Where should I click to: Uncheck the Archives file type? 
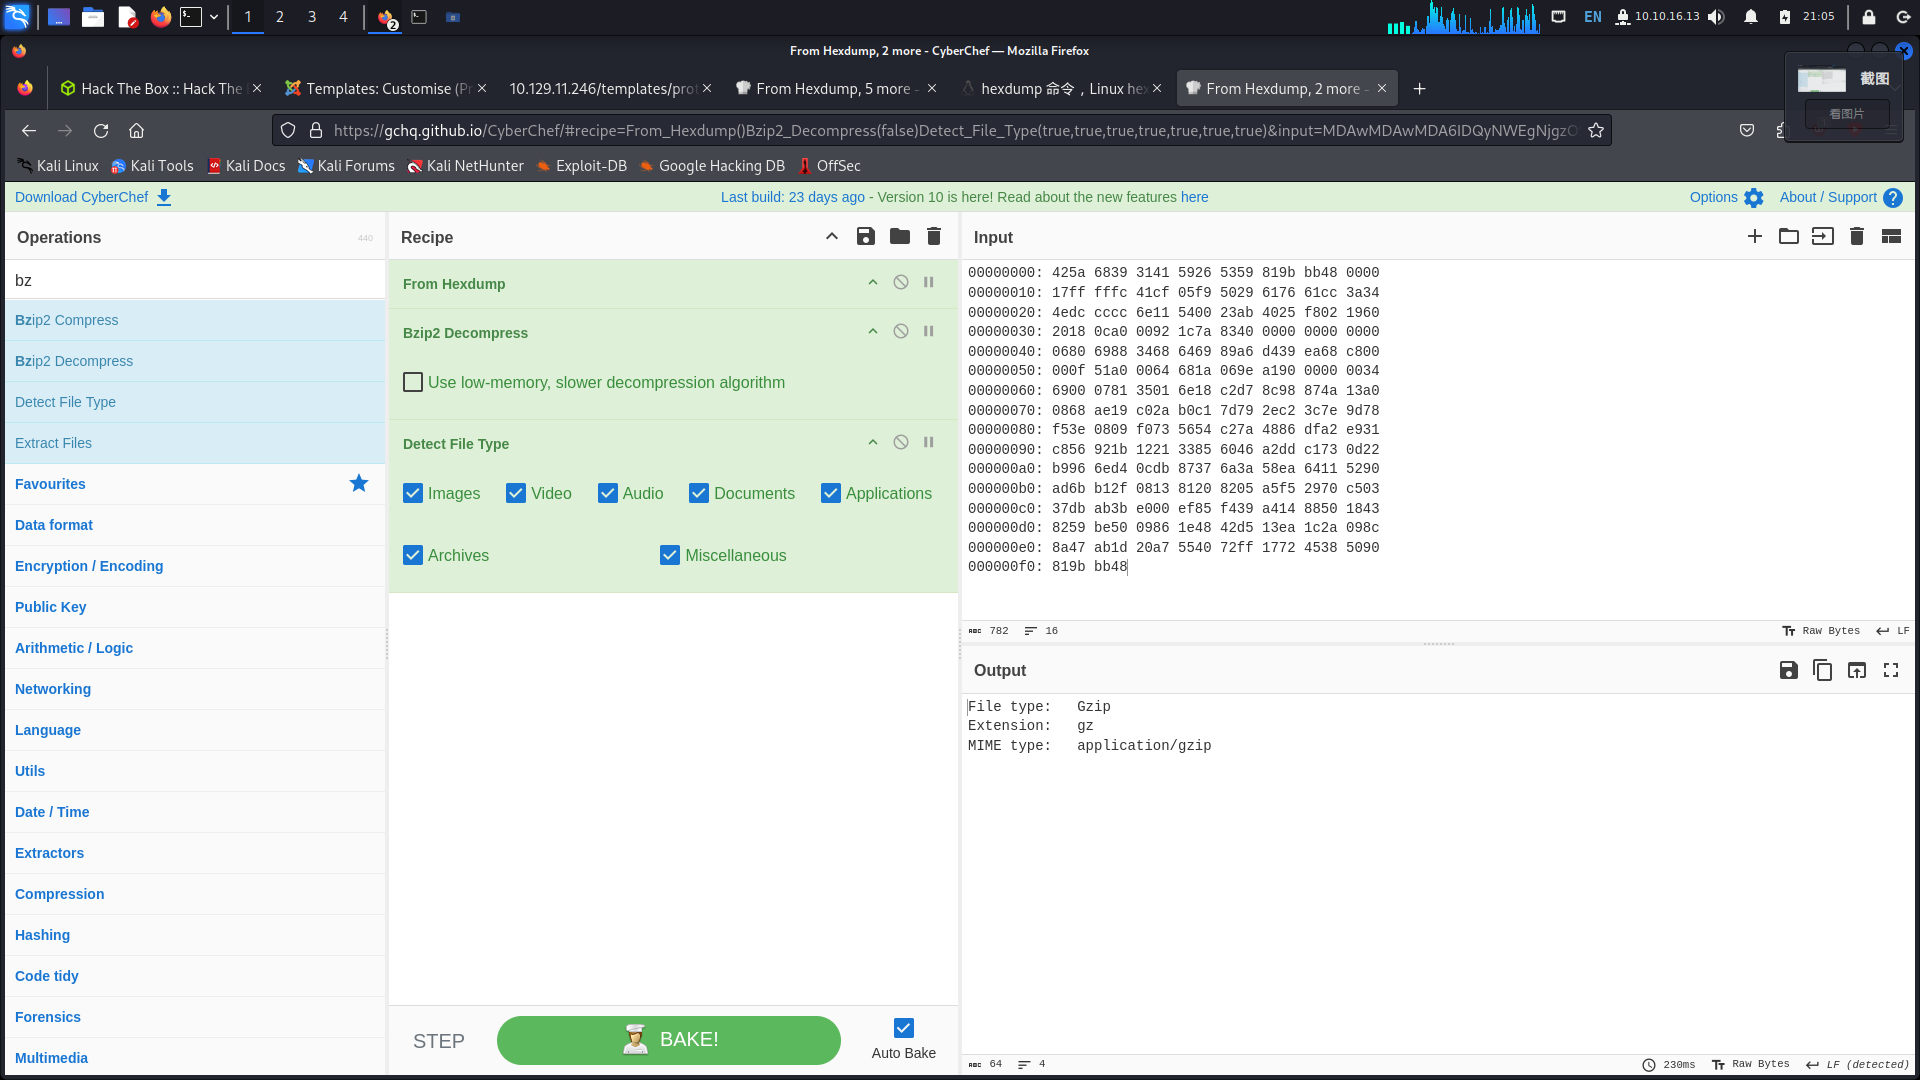(413, 555)
